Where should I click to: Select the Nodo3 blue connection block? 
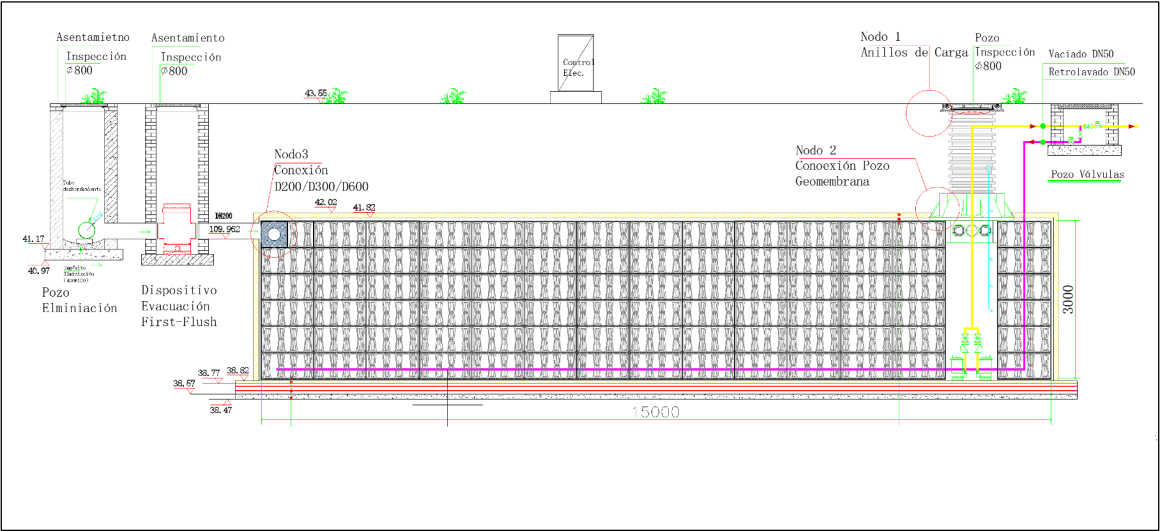pos(275,233)
